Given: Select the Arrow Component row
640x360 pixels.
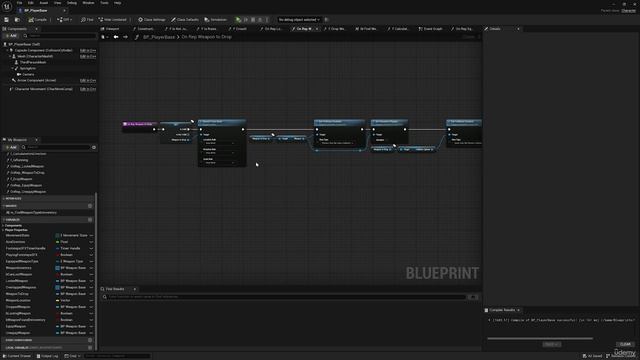Looking at the screenshot, I should pos(36,81).
